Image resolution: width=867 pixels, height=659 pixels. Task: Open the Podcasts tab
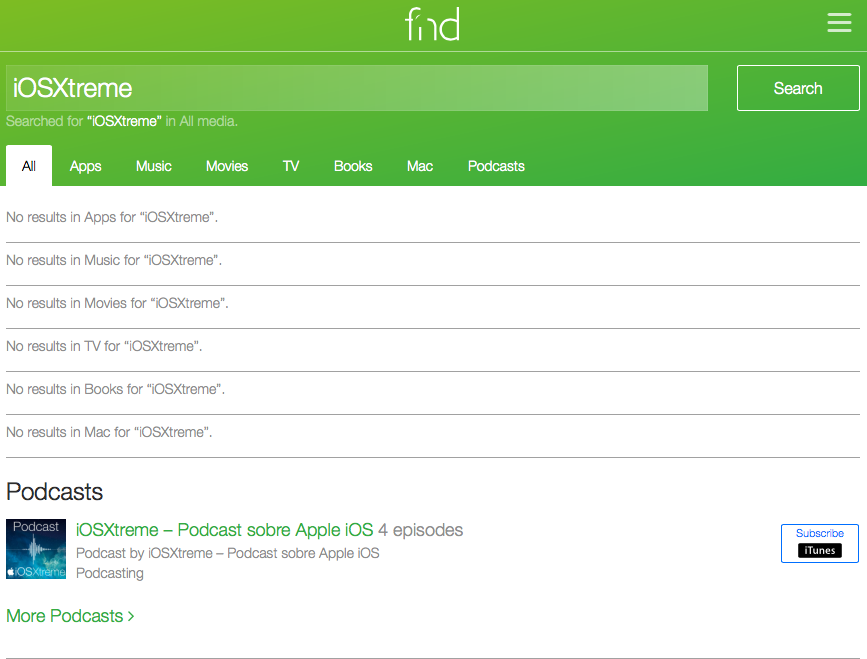coord(496,166)
